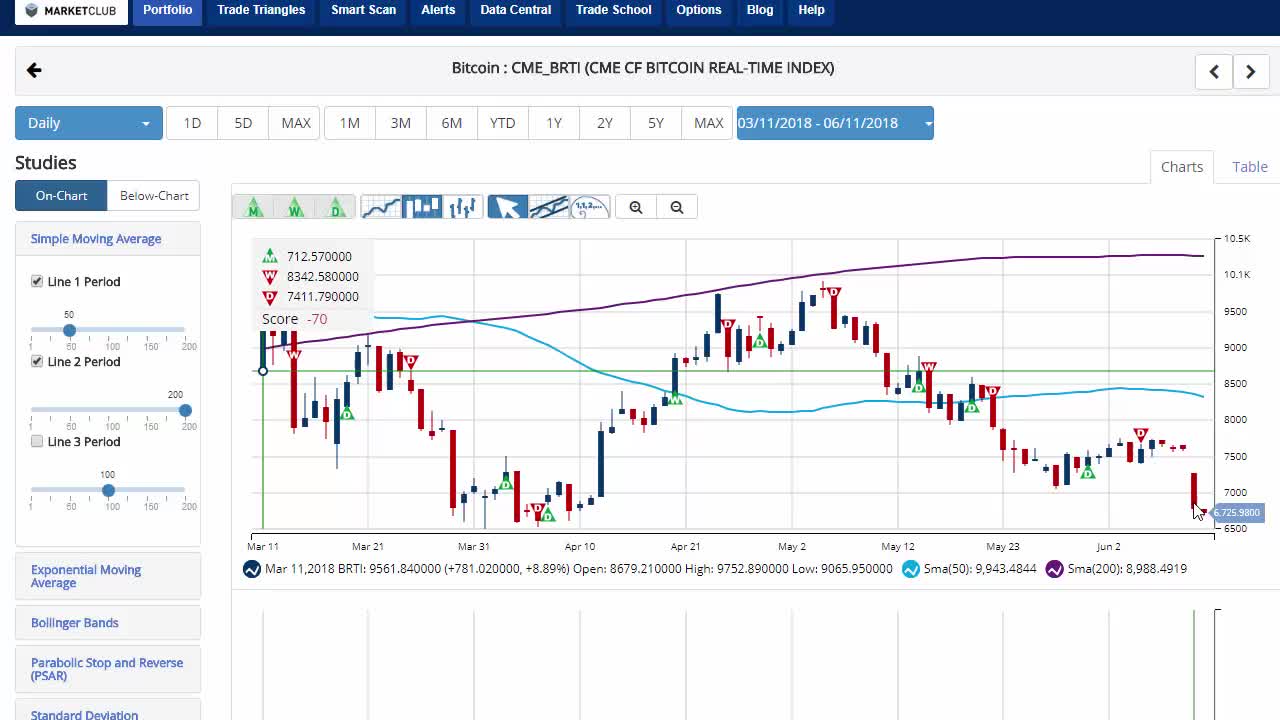Disable the Line 2 Period checkbox

pos(37,362)
